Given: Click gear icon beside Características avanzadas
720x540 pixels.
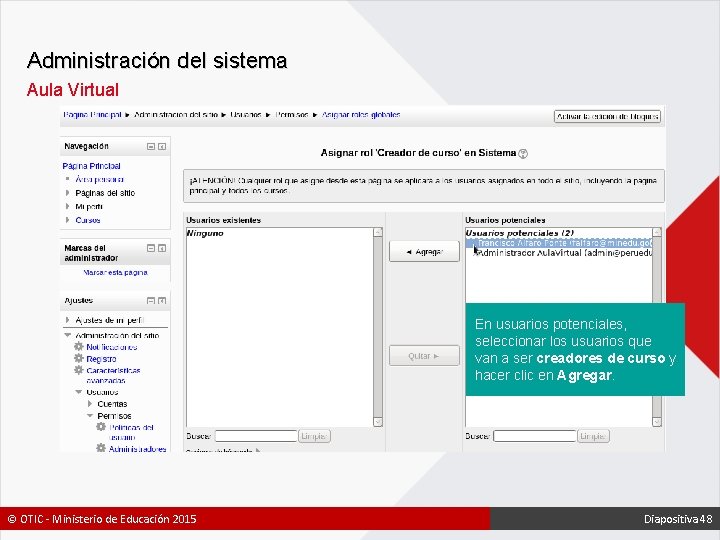Looking at the screenshot, I should (79, 370).
